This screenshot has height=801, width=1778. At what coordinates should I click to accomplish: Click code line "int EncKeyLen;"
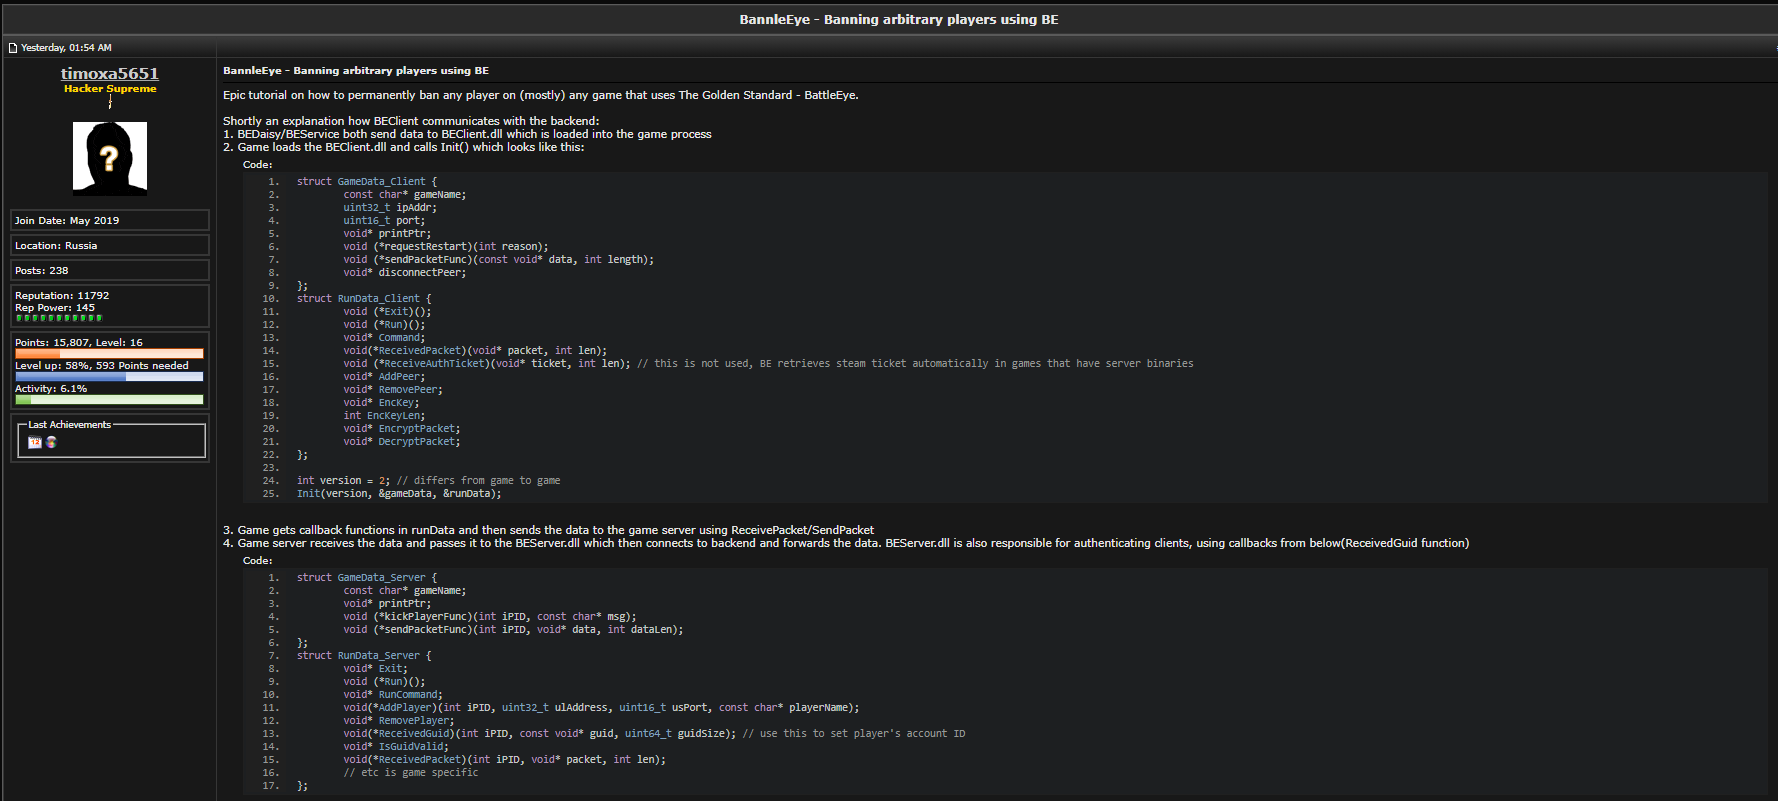(384, 416)
